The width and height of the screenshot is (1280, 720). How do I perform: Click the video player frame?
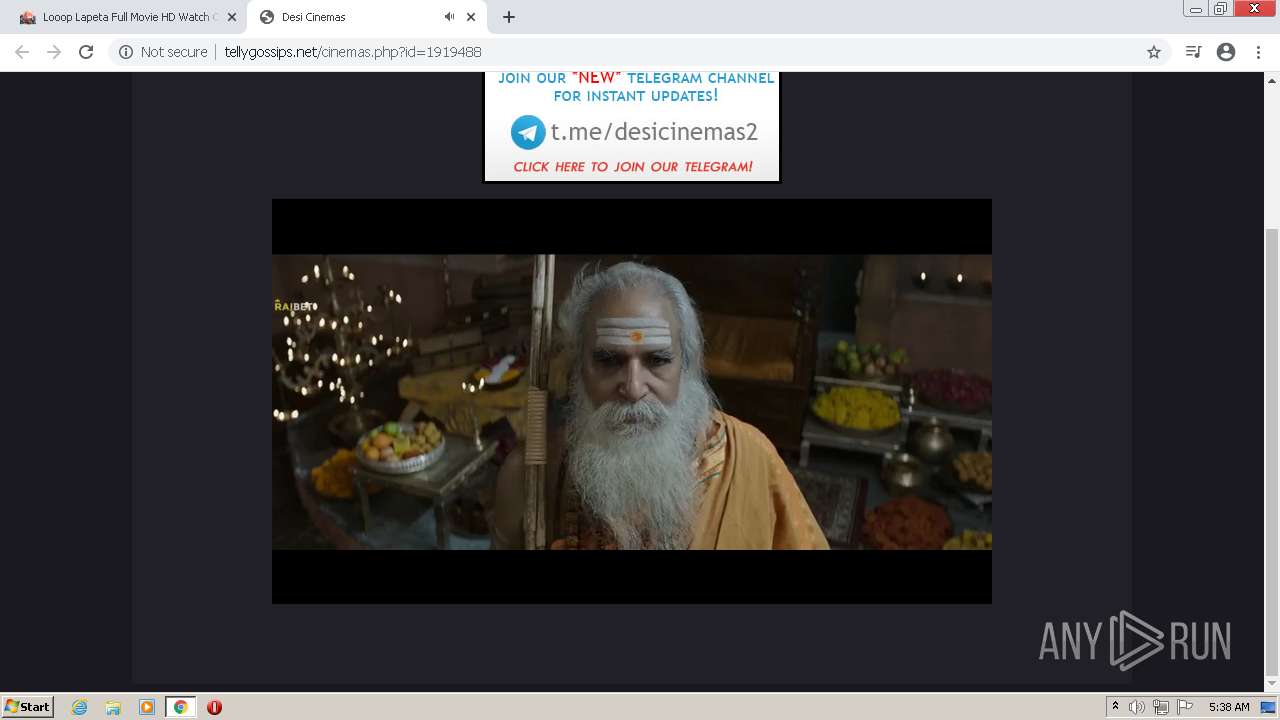tap(632, 401)
